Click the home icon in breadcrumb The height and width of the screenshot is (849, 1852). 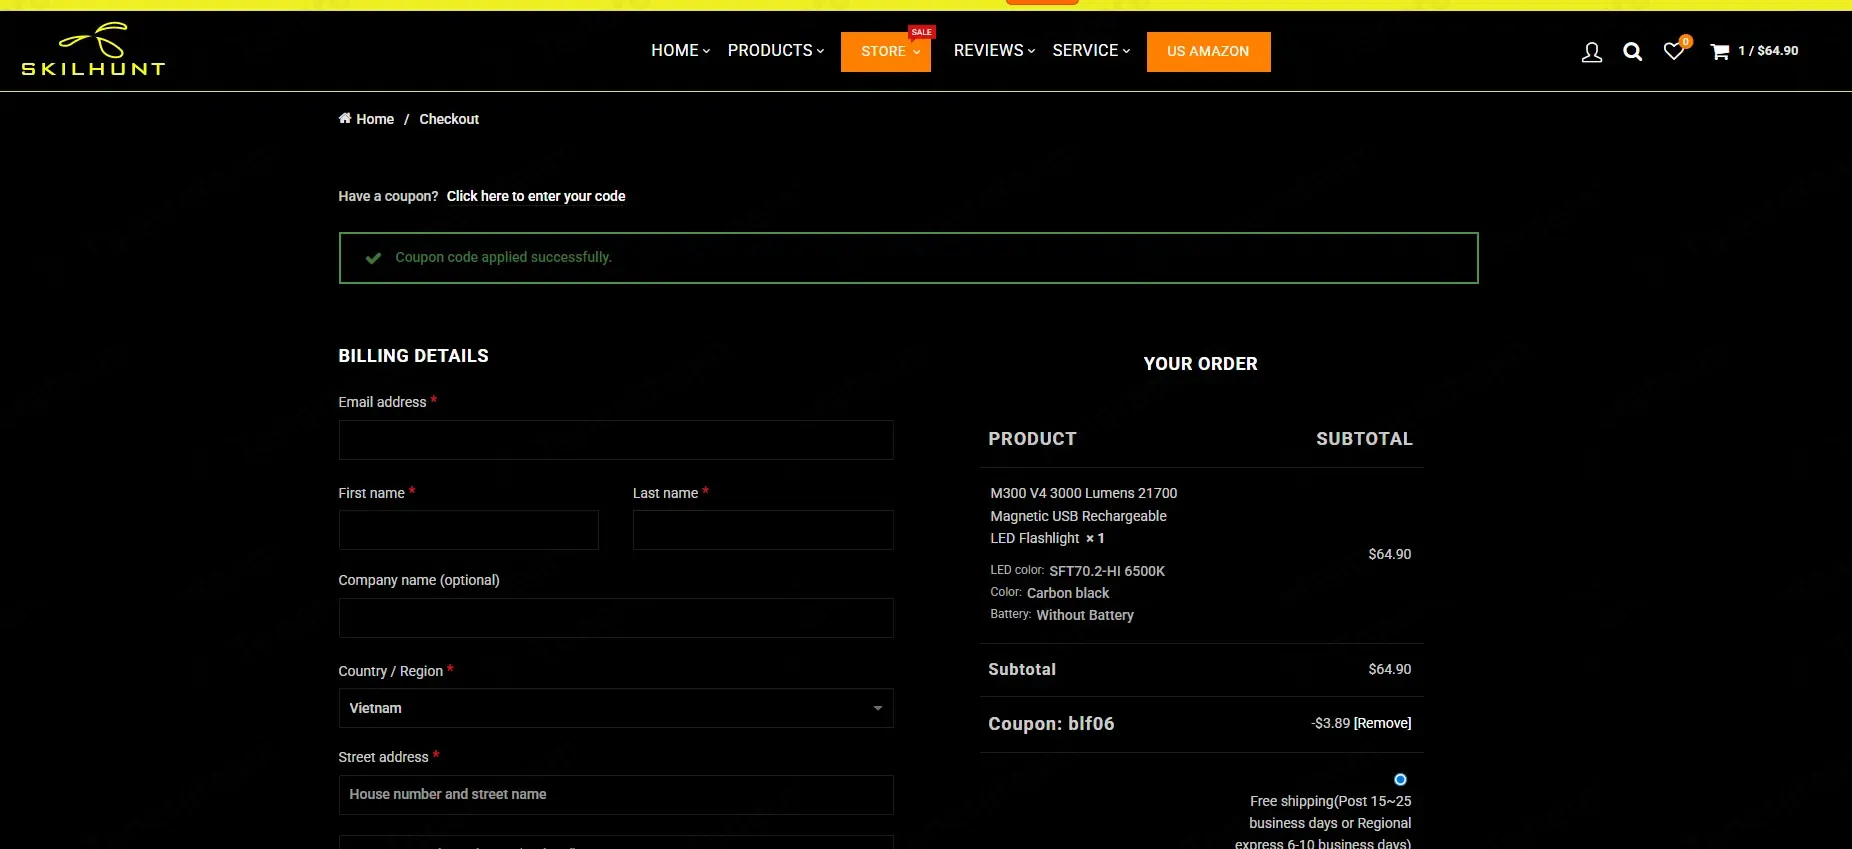tap(345, 118)
